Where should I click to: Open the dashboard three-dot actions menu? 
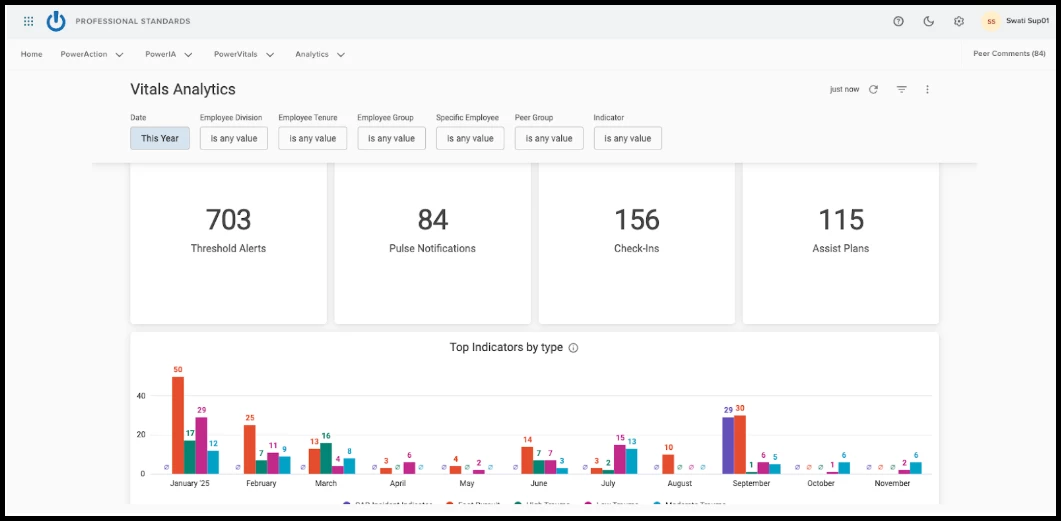click(x=928, y=89)
